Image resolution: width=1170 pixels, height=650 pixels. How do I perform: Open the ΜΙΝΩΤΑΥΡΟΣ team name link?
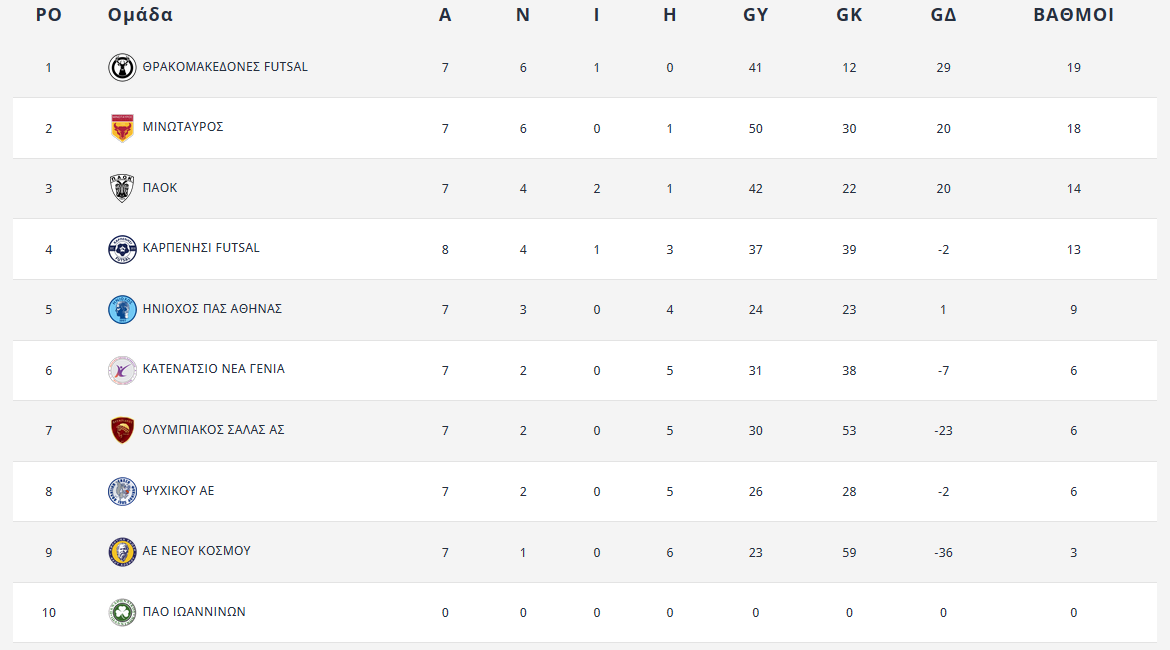[183, 127]
